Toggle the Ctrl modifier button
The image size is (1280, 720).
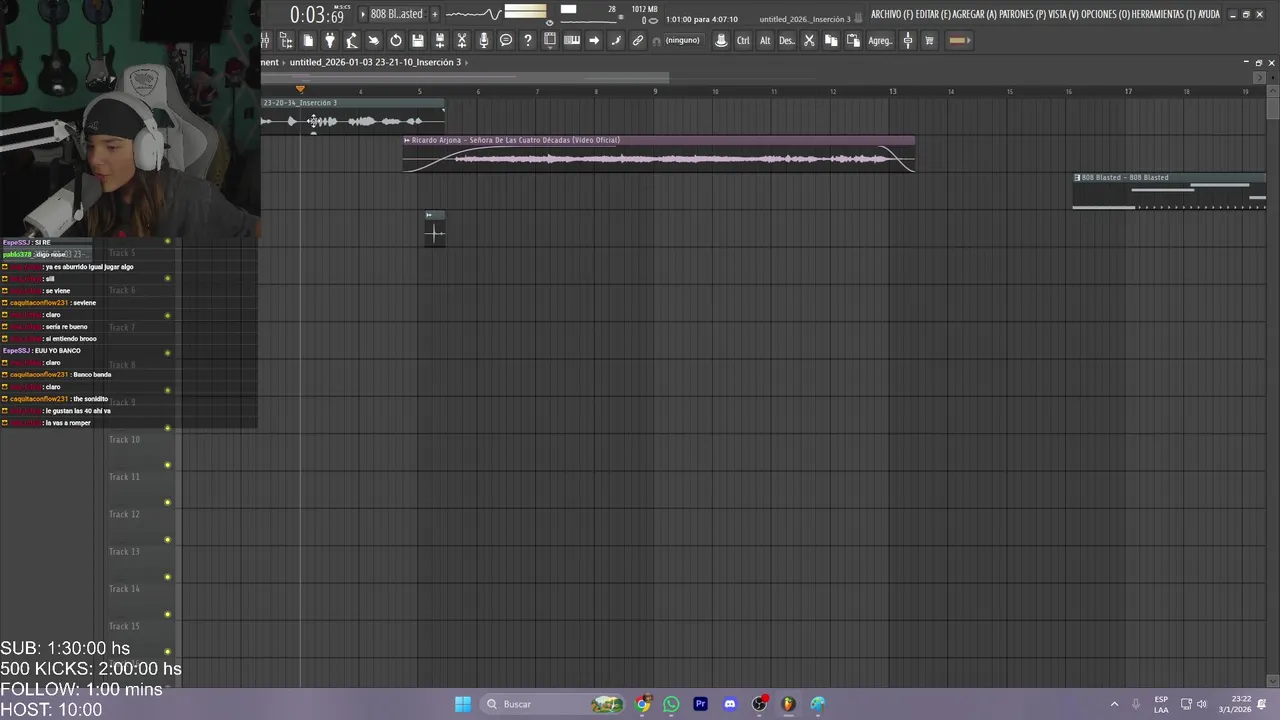pyautogui.click(x=743, y=40)
